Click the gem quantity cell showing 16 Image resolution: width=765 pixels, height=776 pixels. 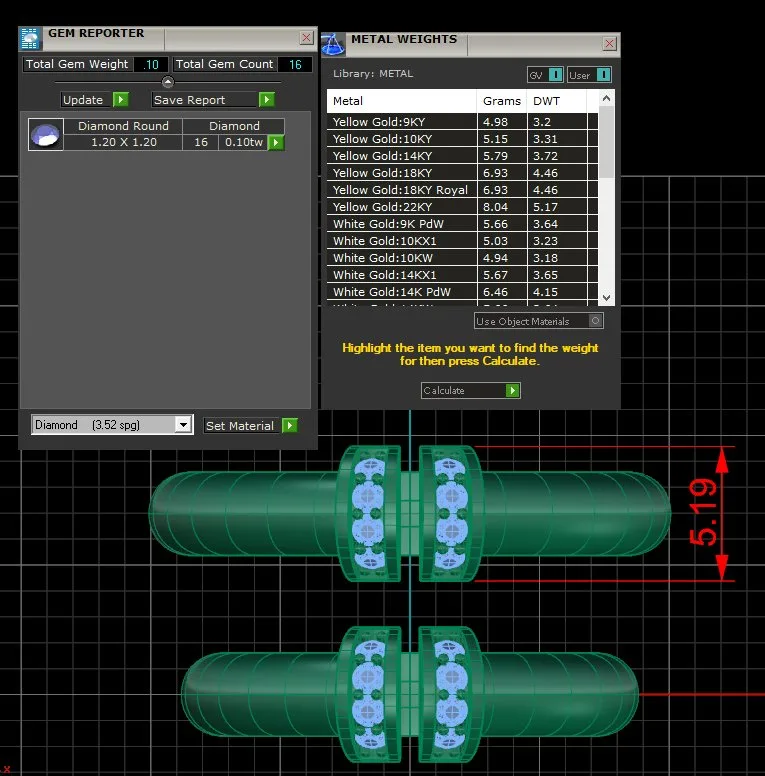200,142
